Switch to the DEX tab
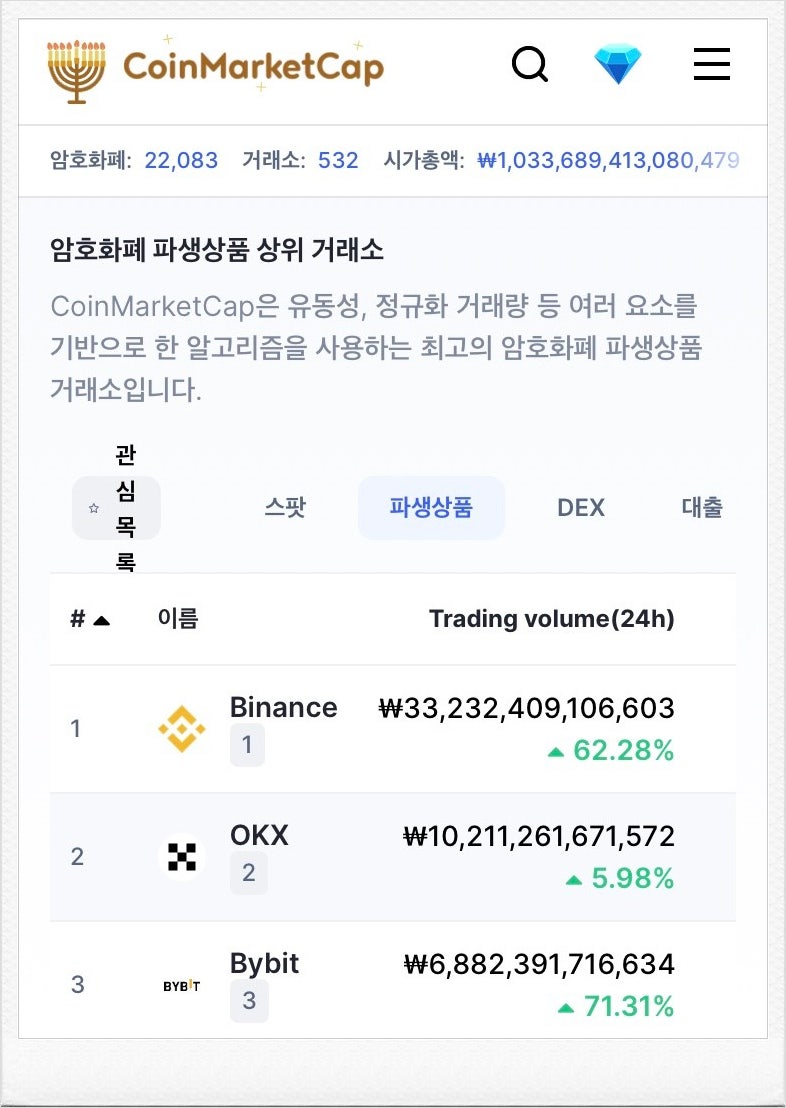 click(x=581, y=508)
